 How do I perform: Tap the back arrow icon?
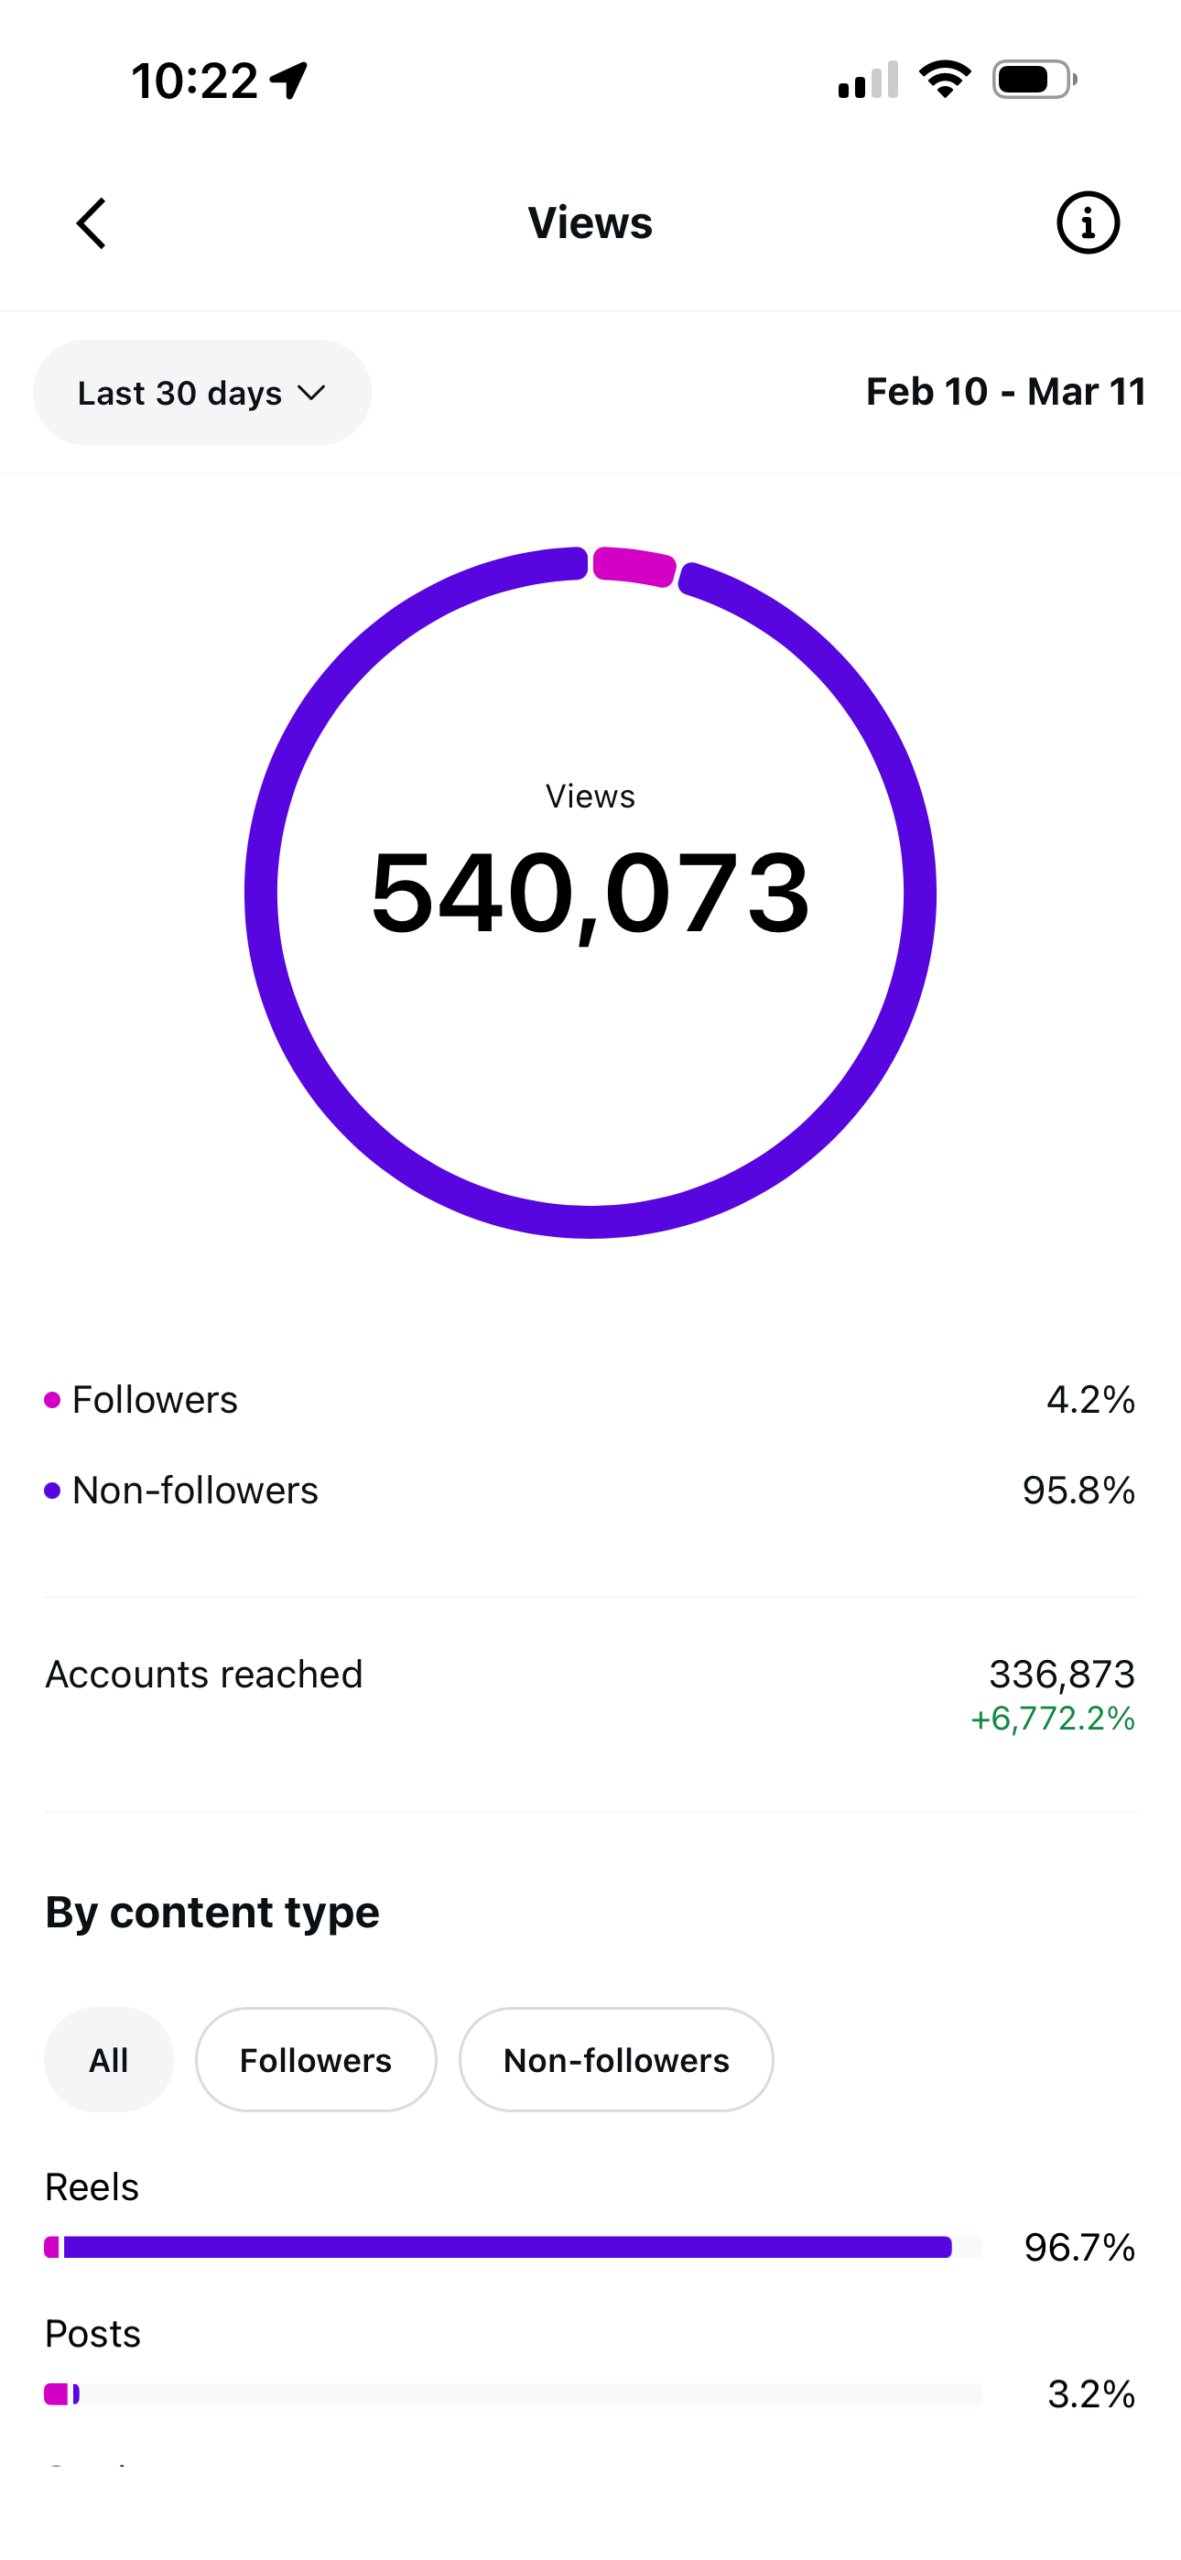click(x=91, y=223)
